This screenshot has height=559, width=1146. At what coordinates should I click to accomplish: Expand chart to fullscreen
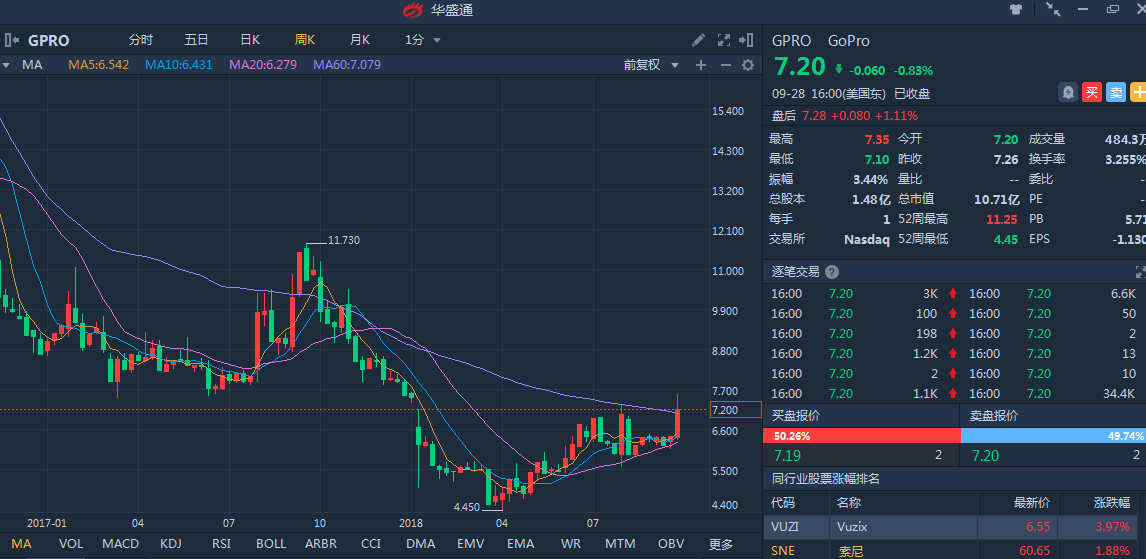(x=724, y=40)
